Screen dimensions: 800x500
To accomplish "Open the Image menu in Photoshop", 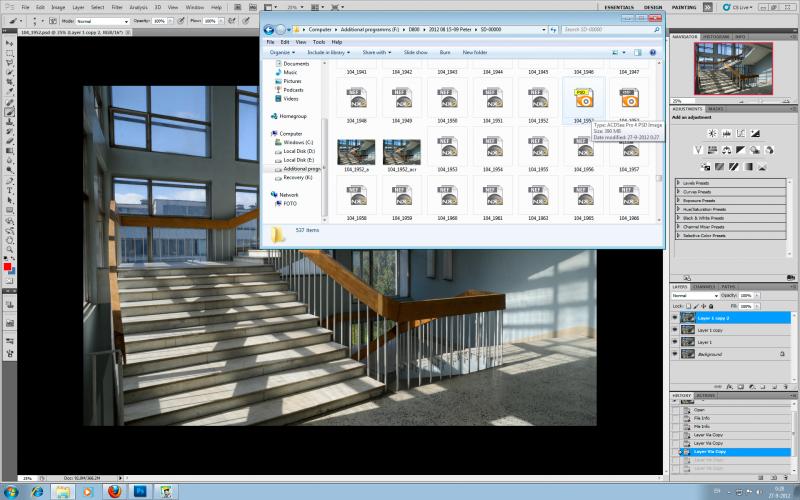I will (58, 8).
